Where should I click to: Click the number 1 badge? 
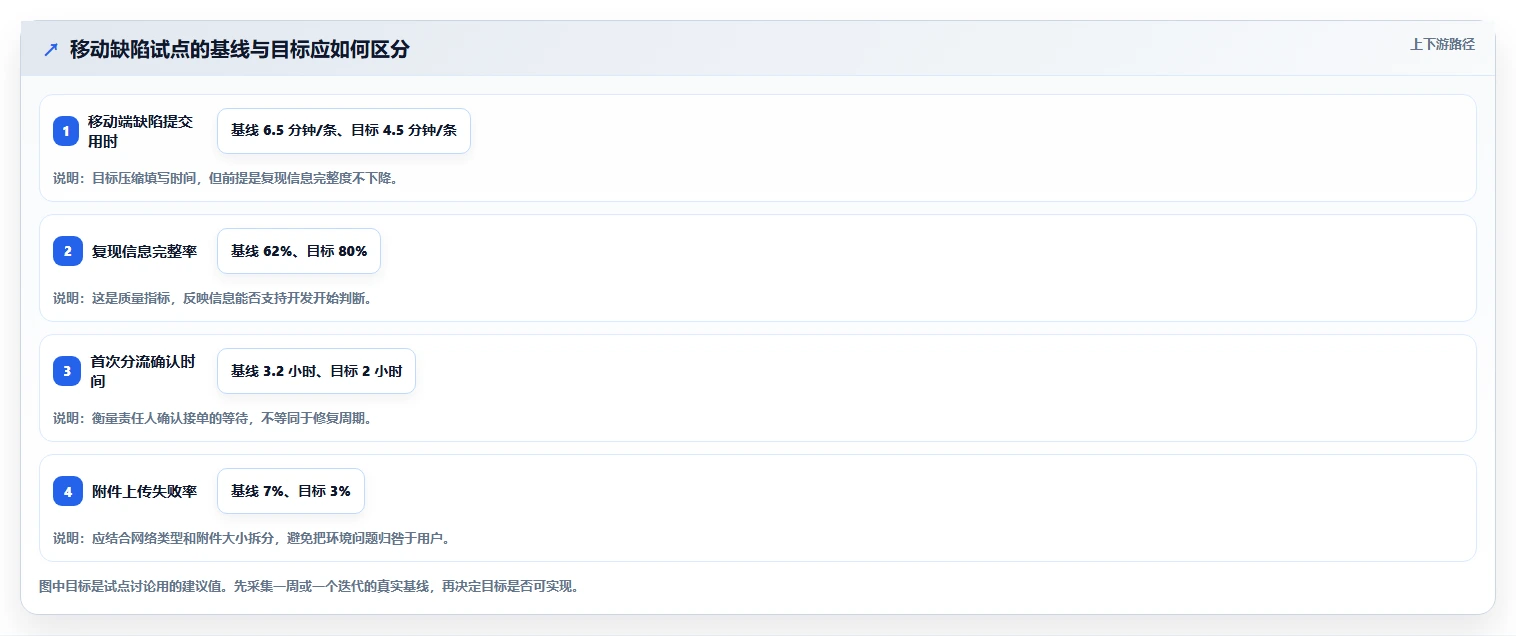66,131
